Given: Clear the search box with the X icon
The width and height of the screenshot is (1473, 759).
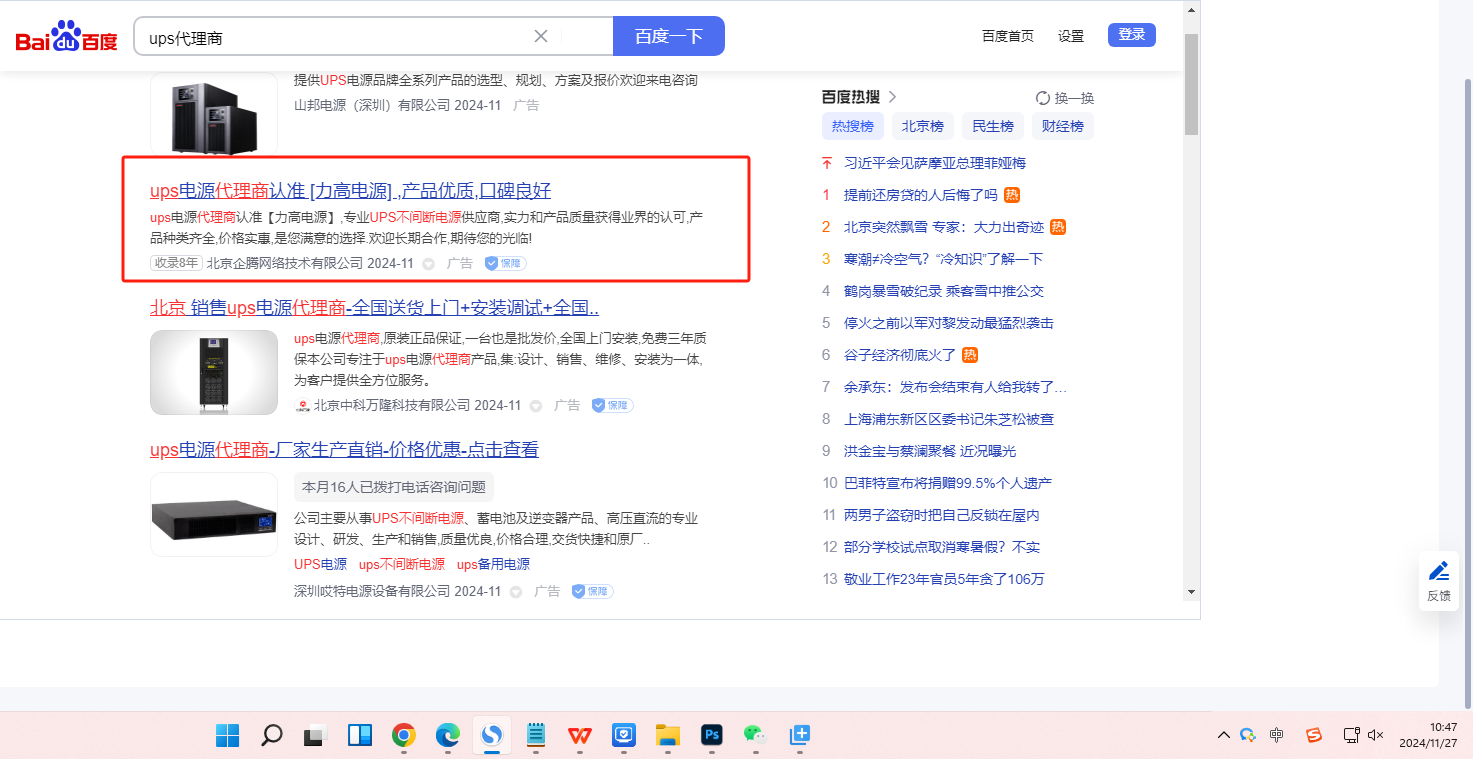Looking at the screenshot, I should [x=541, y=36].
